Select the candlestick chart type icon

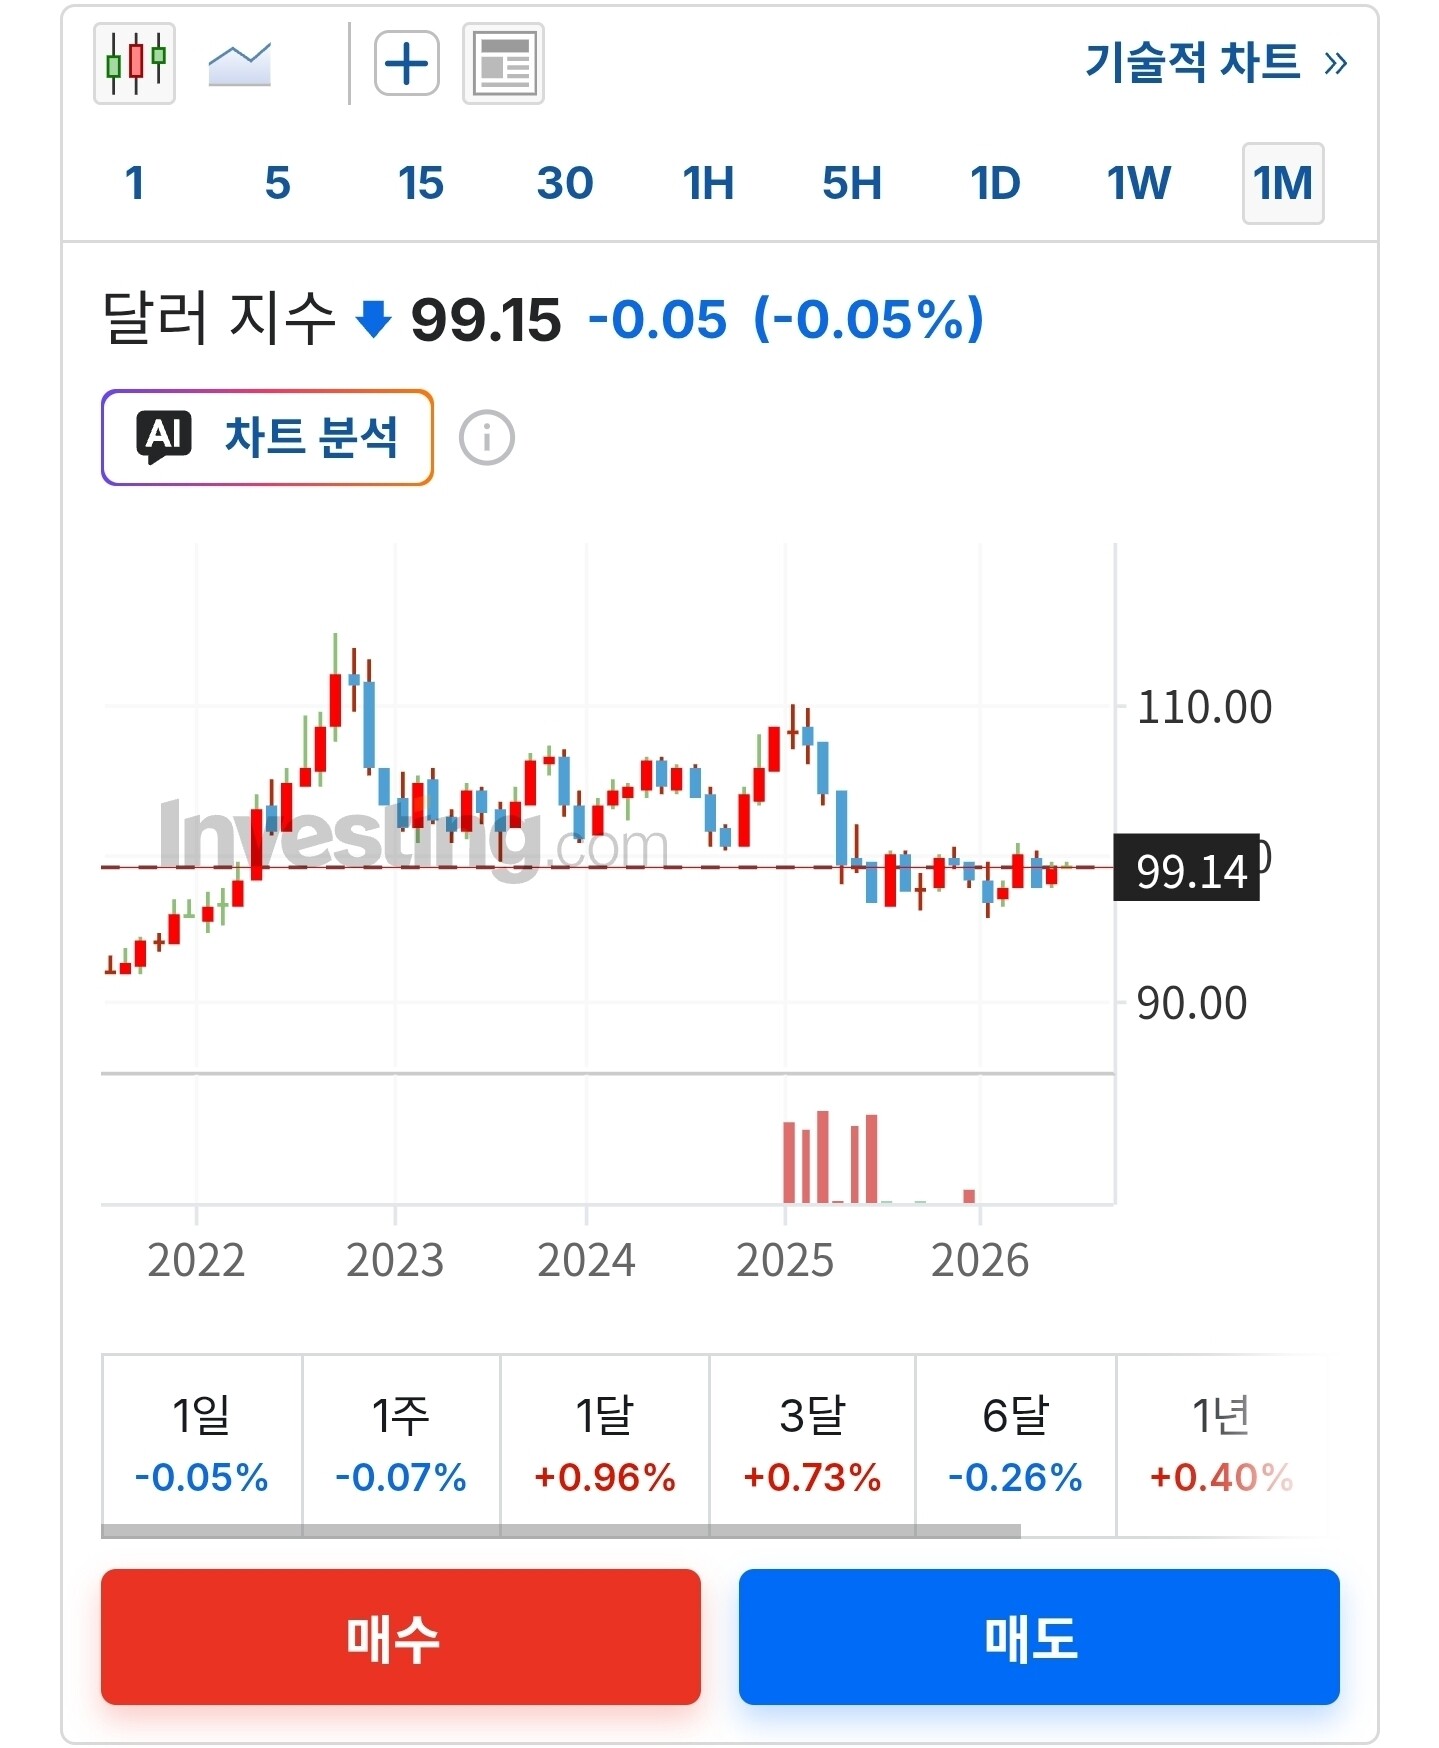(134, 64)
